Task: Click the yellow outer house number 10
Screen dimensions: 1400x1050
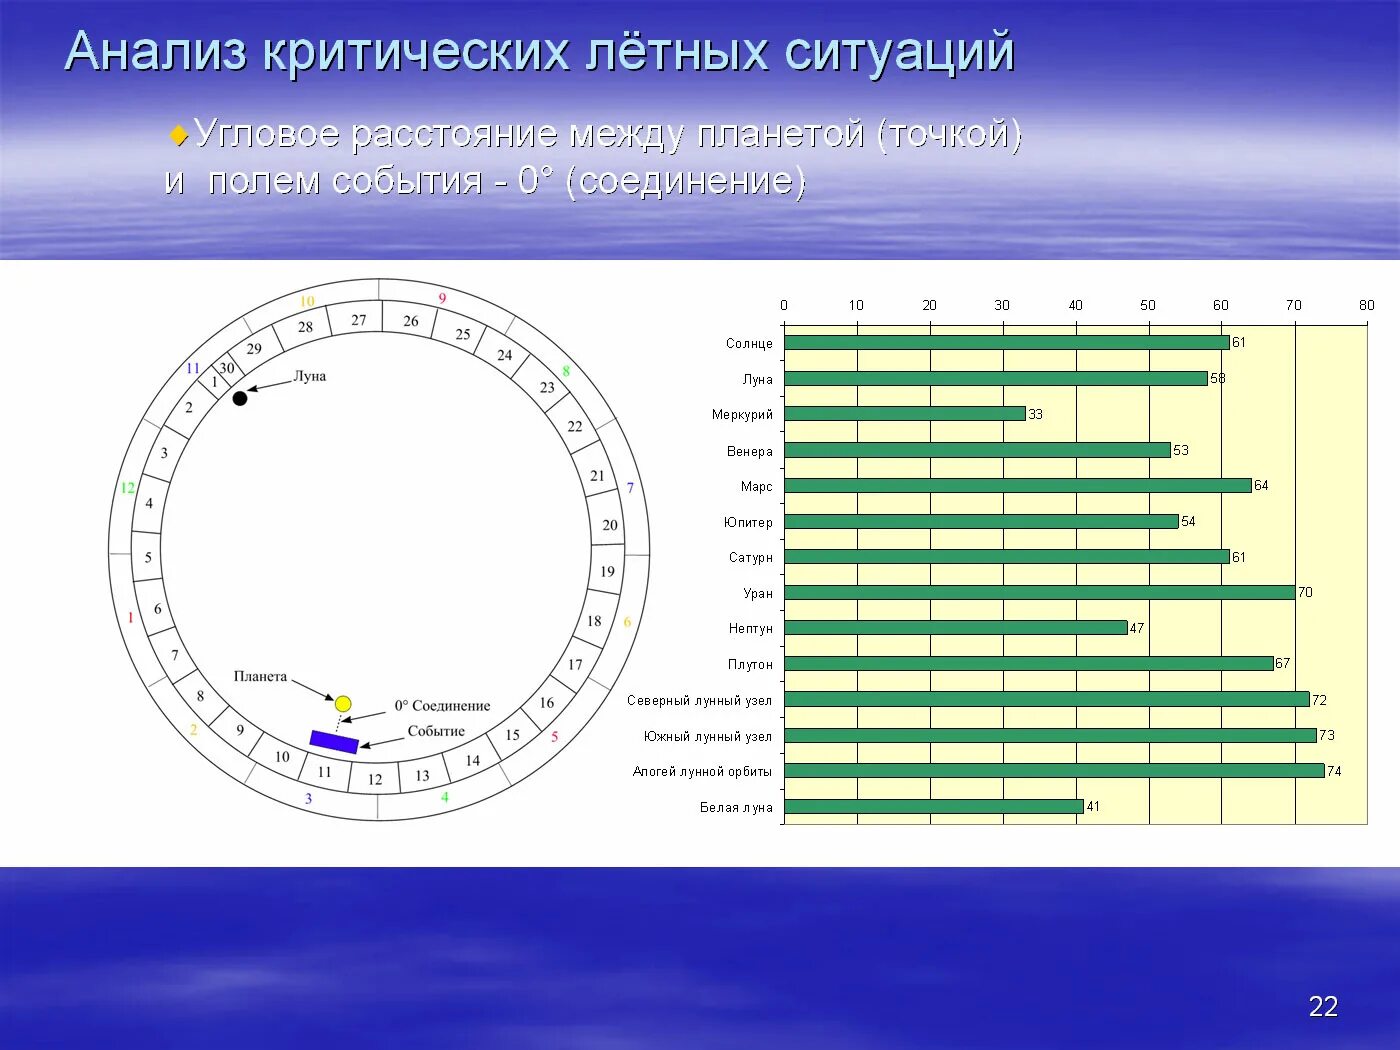Action: tap(307, 301)
